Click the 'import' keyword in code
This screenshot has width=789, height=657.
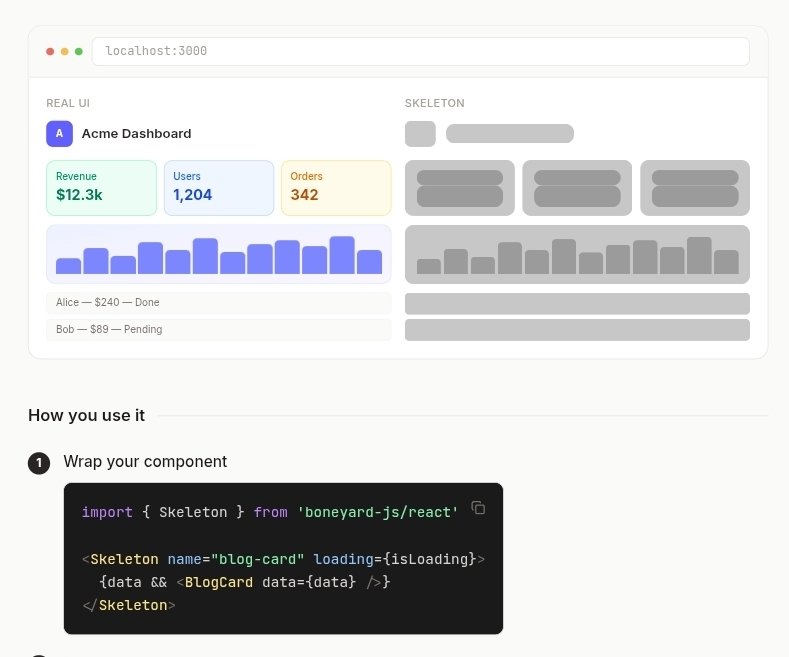[107, 512]
